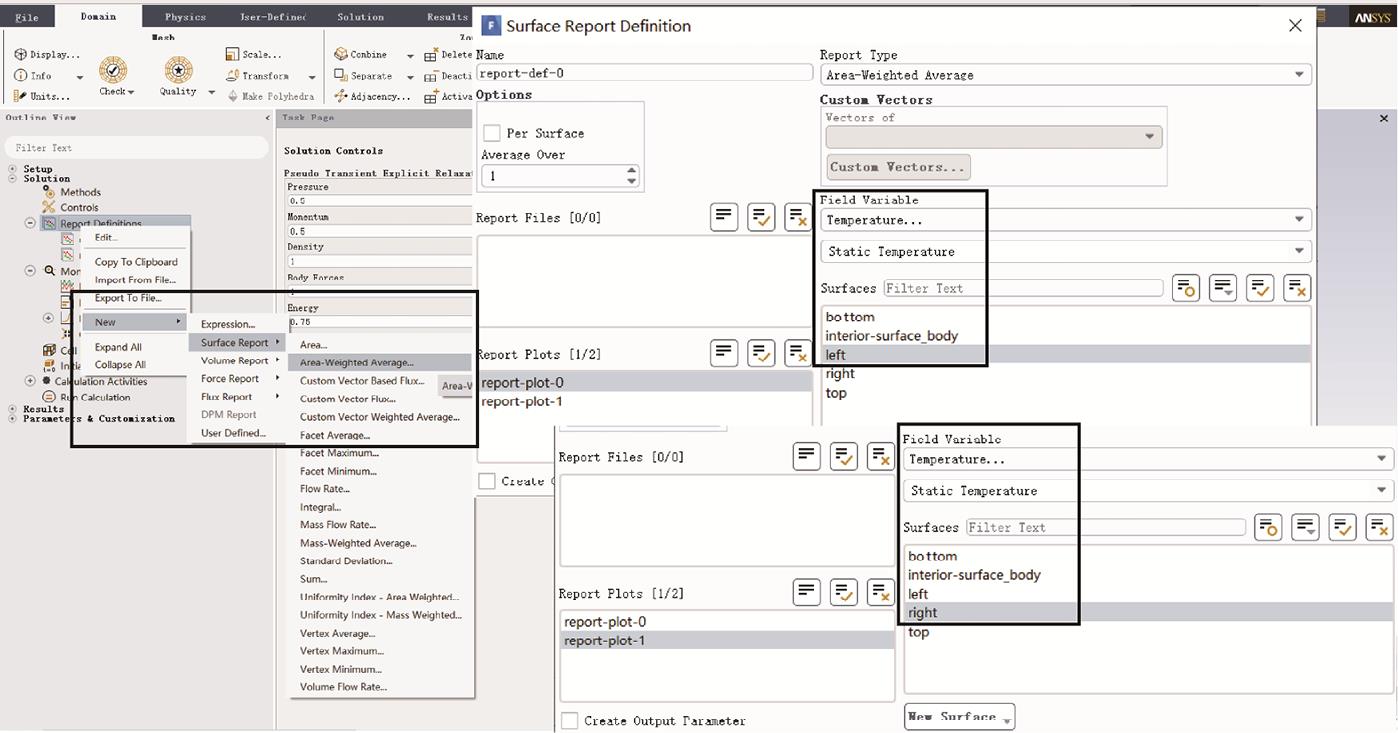1398x733 pixels.
Task: Choose Collapse All in context menu
Action: click(x=120, y=365)
